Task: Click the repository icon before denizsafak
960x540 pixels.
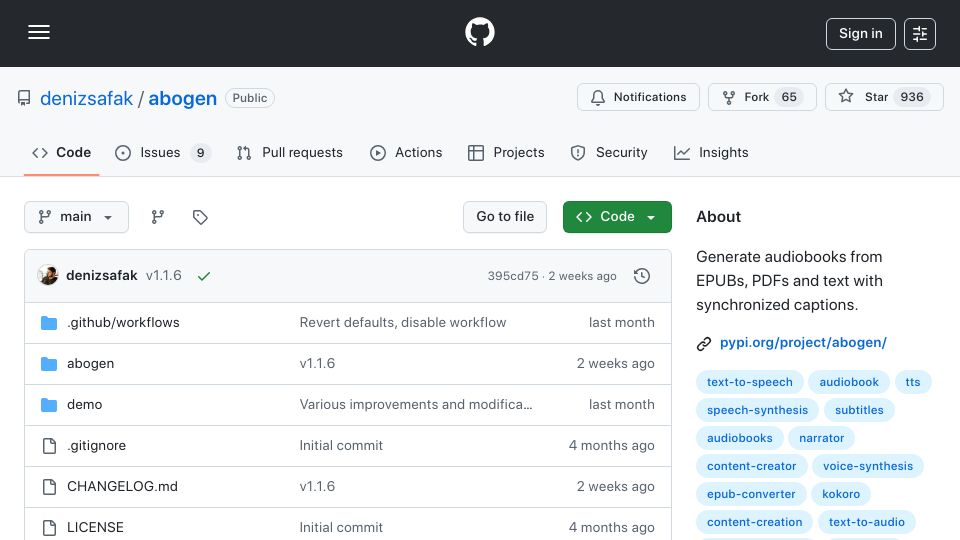Action: click(x=24, y=98)
